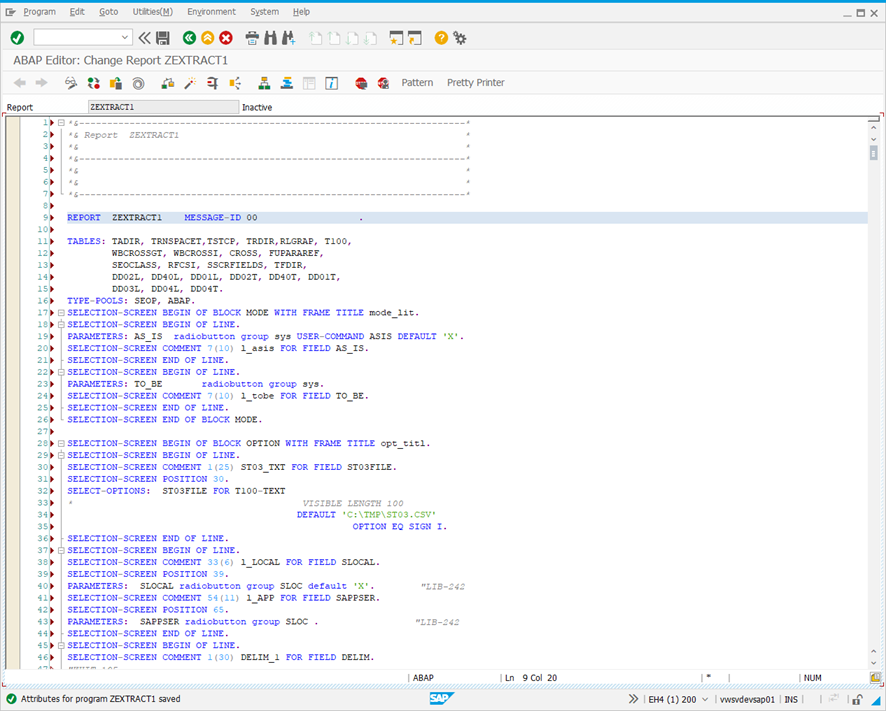
Task: Collapse BEGIN OF LINE fold at line 29
Action: [61, 455]
